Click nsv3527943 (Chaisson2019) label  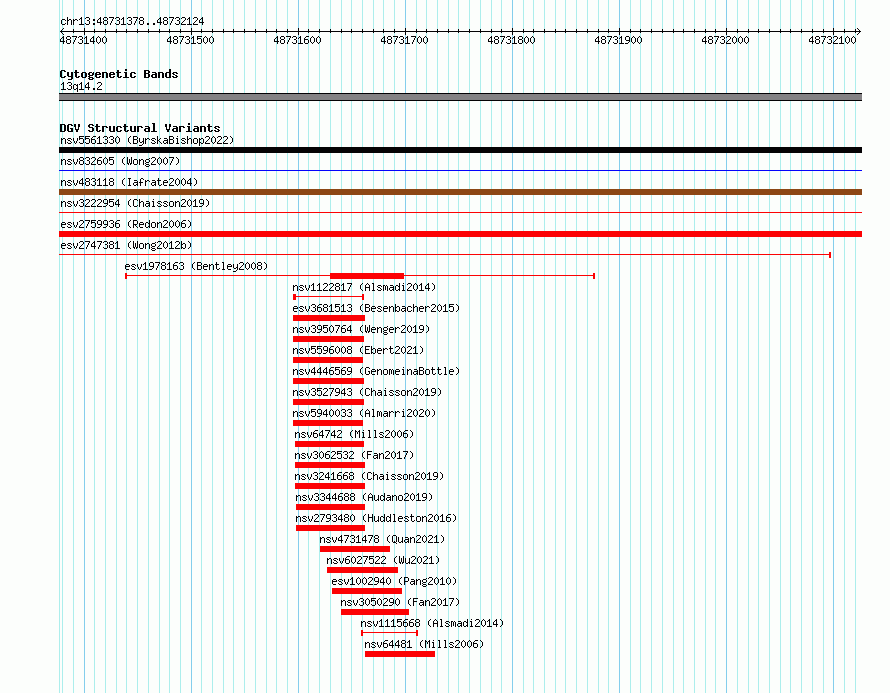(x=367, y=392)
